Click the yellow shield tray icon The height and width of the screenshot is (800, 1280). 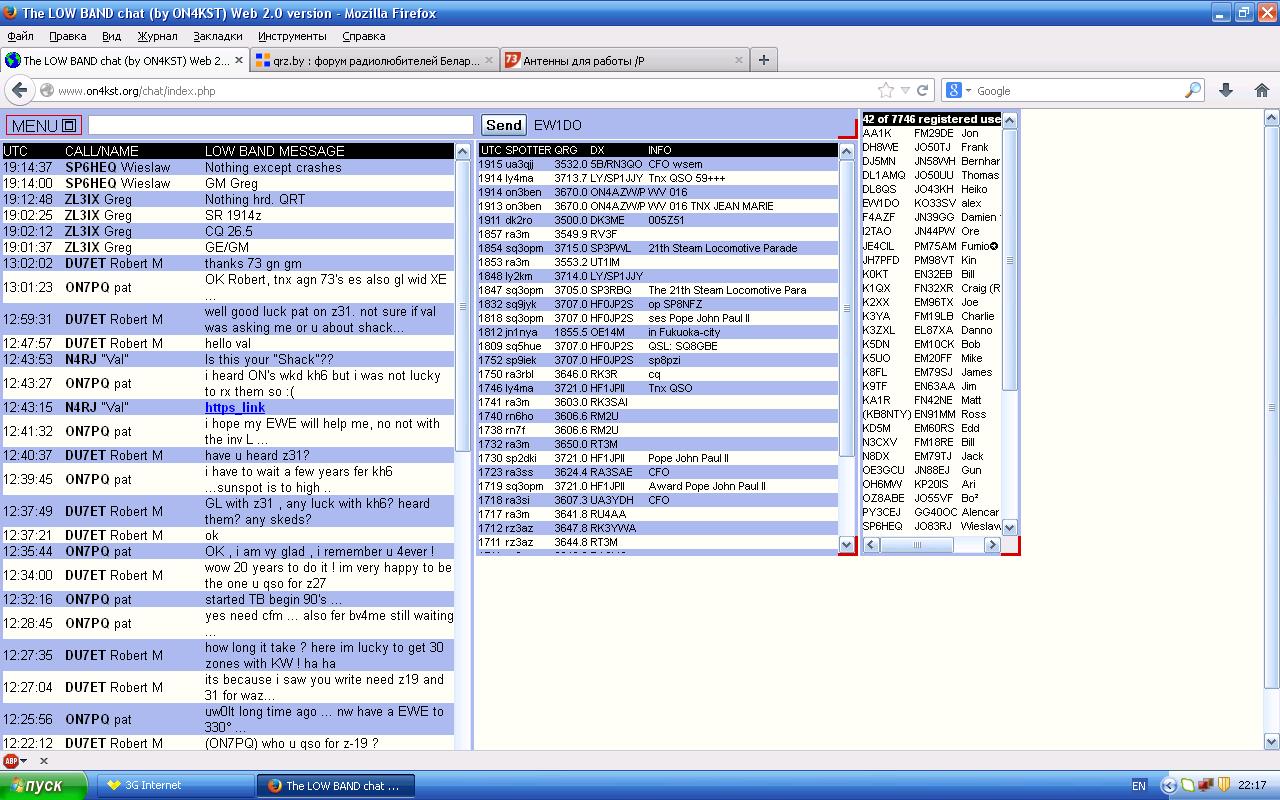point(1223,786)
